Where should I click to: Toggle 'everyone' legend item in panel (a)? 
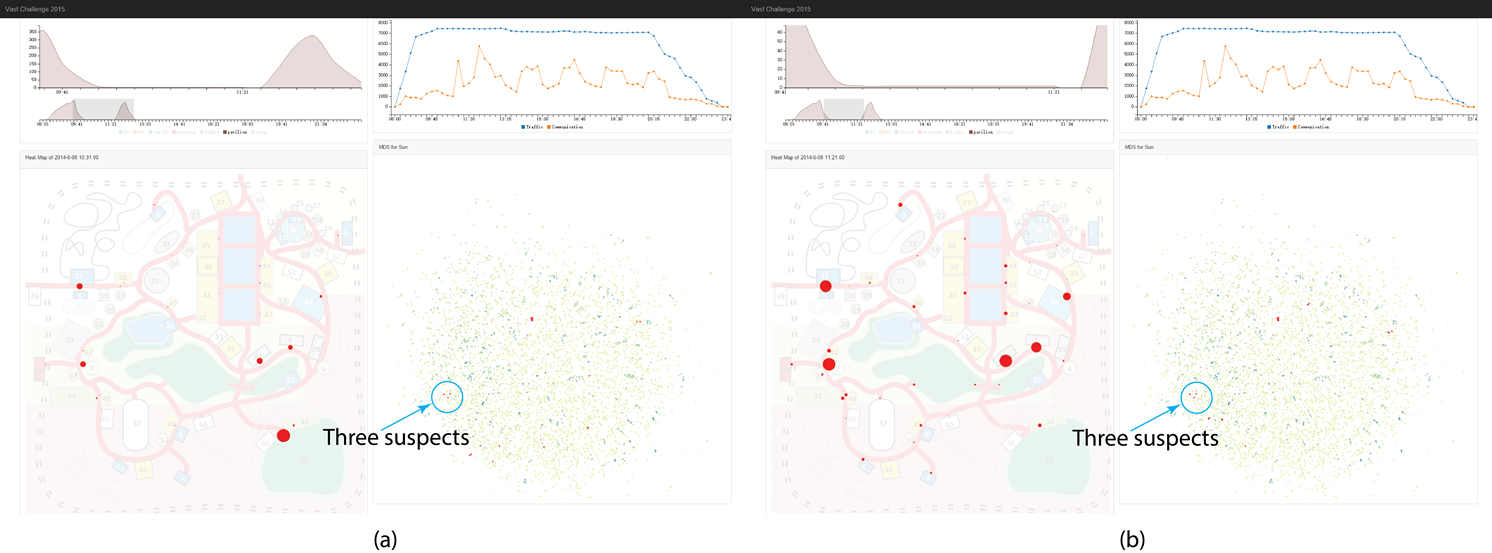184,132
